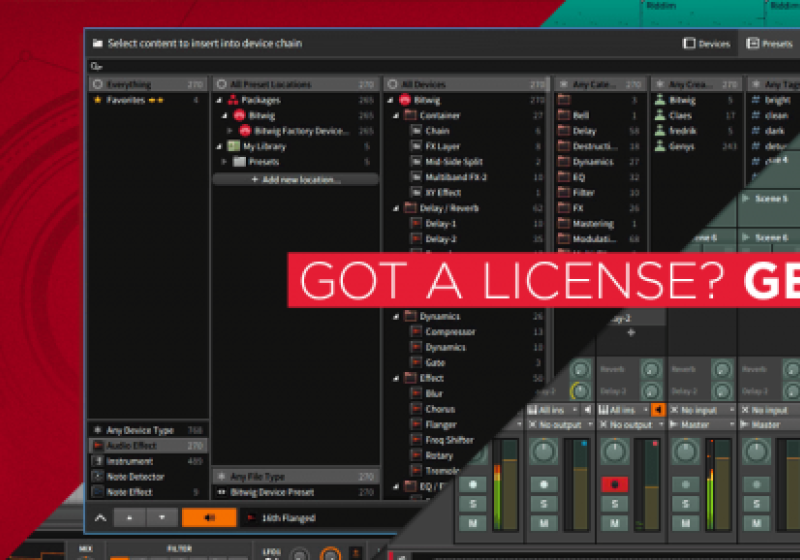Viewport: 800px width, 560px height.
Task: Collapse the Packages tree node
Action: (x=219, y=100)
